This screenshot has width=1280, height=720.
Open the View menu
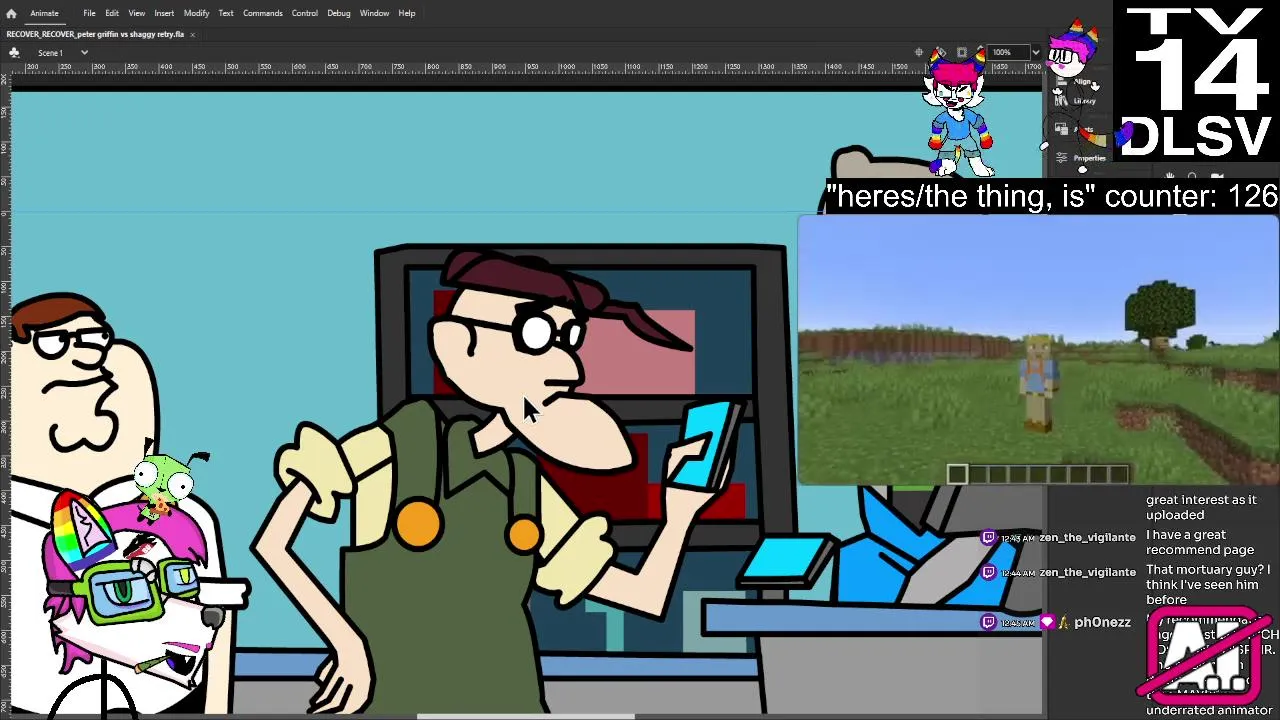pyautogui.click(x=137, y=13)
